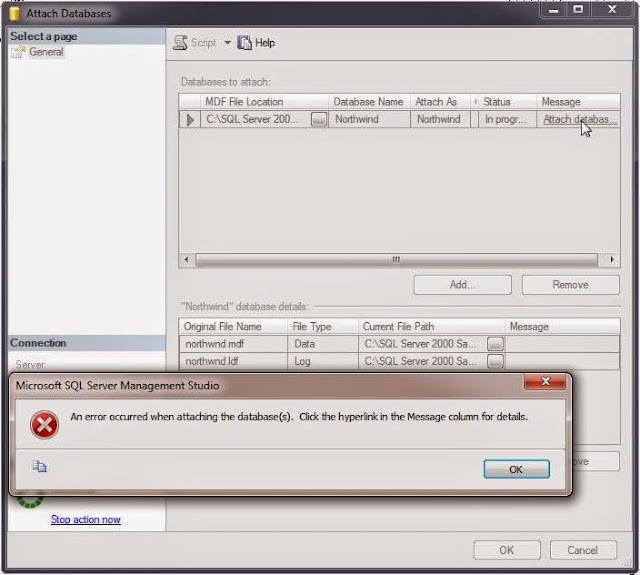Click the right arrow of horizontal scrollbar
The height and width of the screenshot is (575, 640).
[x=611, y=260]
